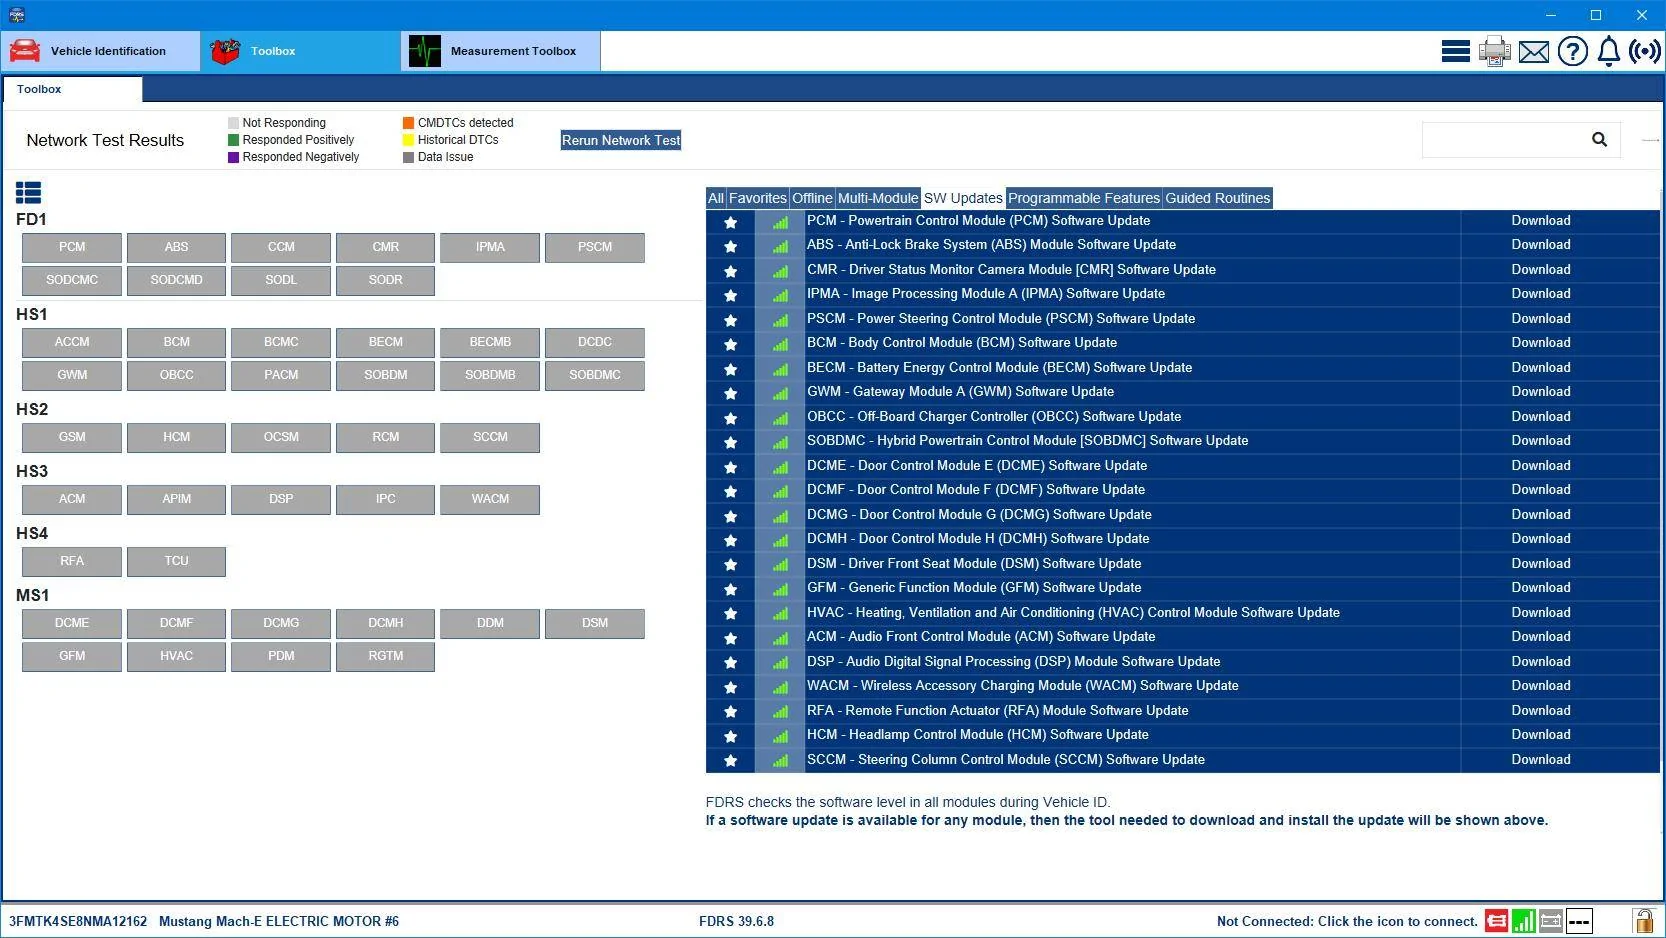Download SOBDMC Software Update
This screenshot has width=1666, height=938.
tap(1541, 441)
